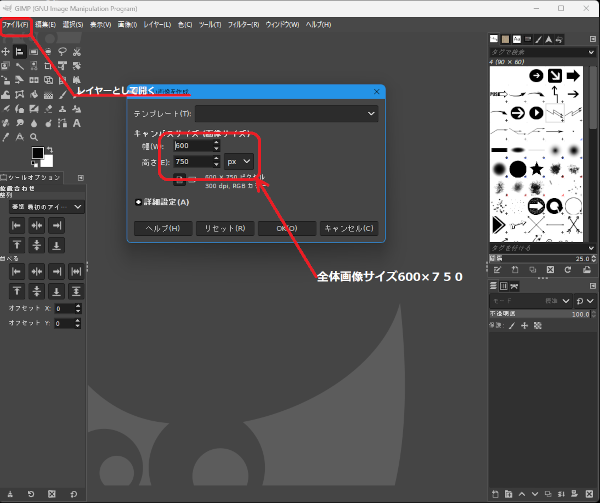Select the Move tool in the toolbox
Screen dimensions: 600x503
click(5, 52)
